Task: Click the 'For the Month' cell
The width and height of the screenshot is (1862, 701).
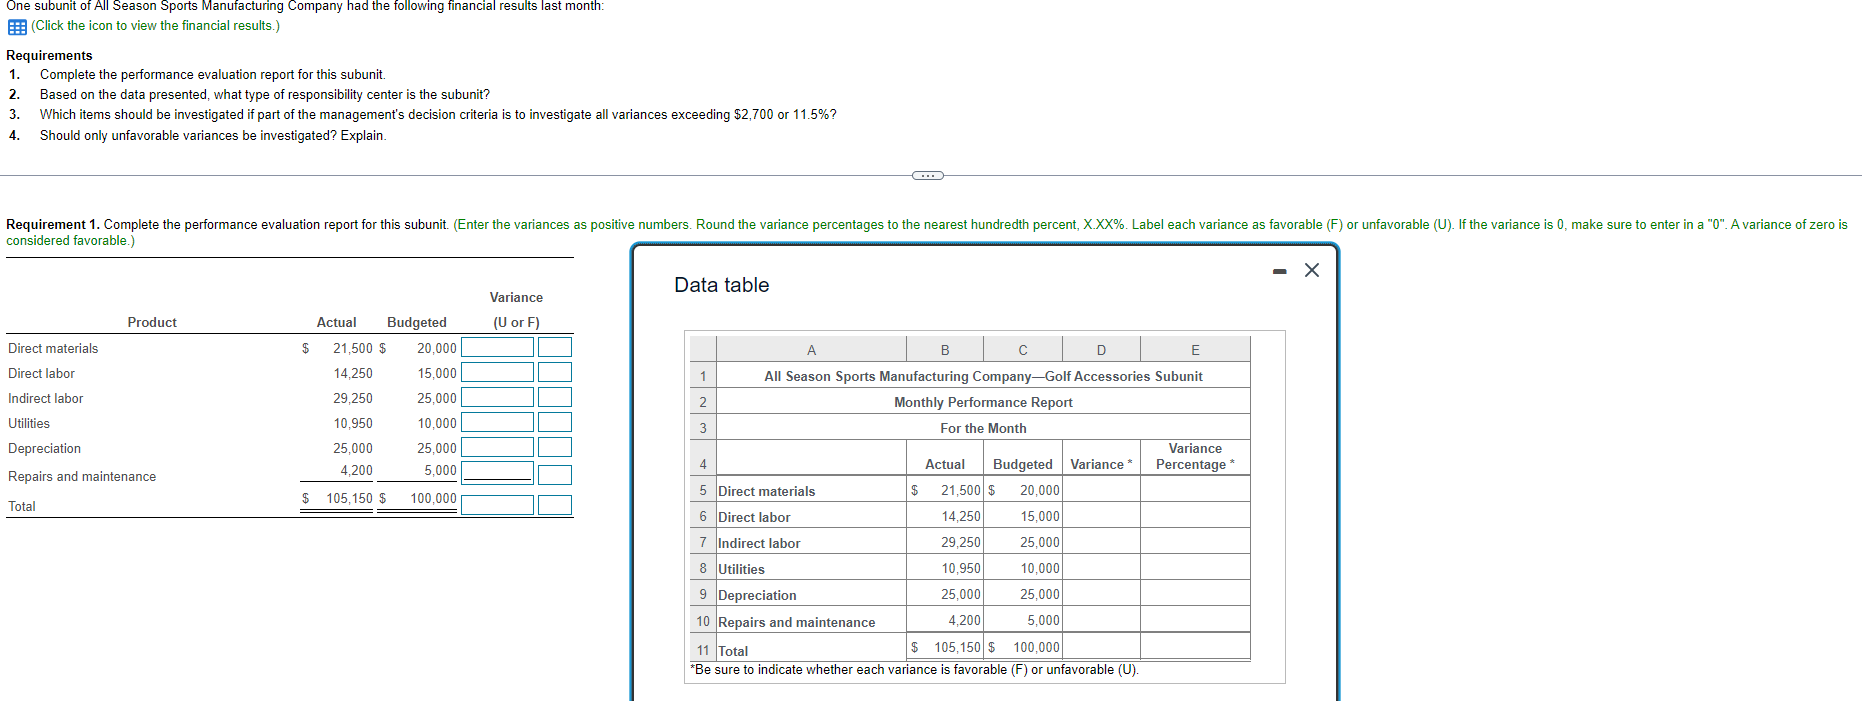Action: tap(983, 428)
